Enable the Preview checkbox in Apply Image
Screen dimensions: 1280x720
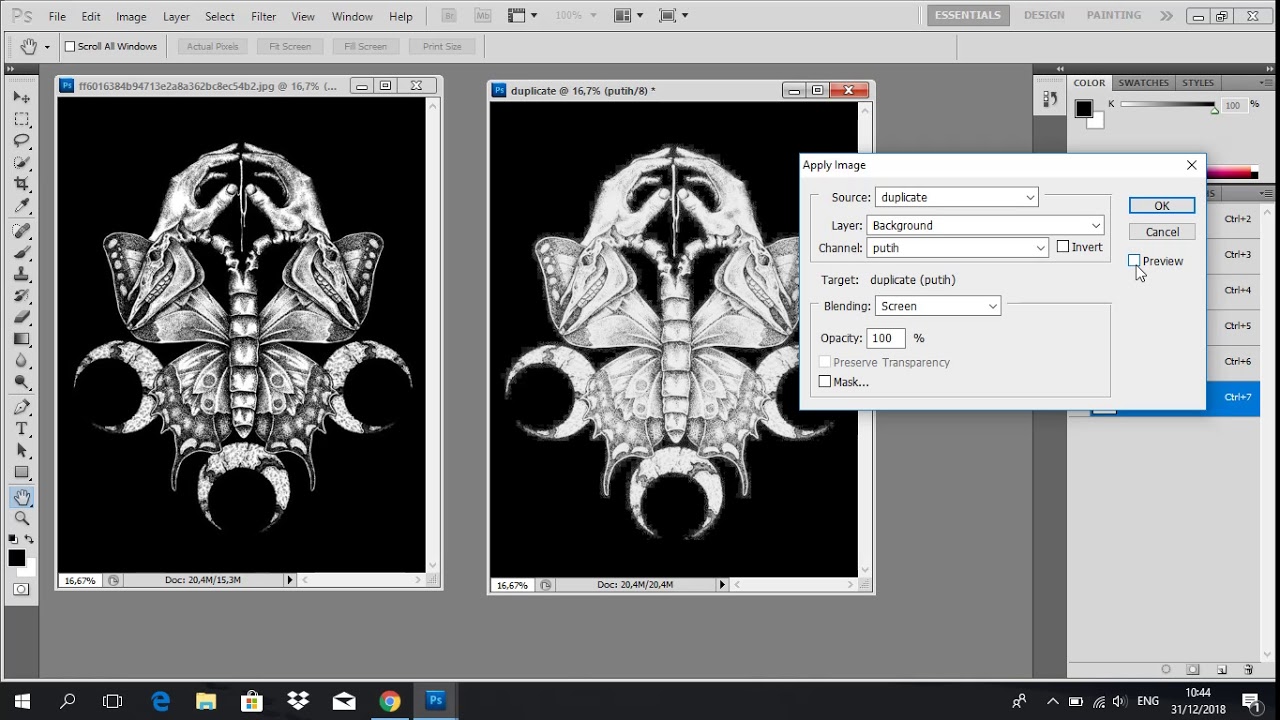pyautogui.click(x=1134, y=261)
